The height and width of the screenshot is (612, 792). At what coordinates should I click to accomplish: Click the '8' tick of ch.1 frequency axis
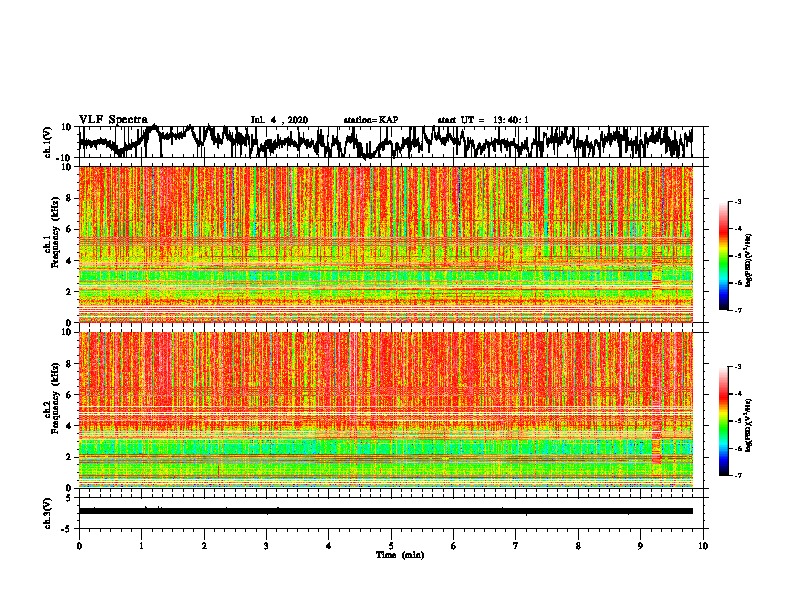coord(69,198)
